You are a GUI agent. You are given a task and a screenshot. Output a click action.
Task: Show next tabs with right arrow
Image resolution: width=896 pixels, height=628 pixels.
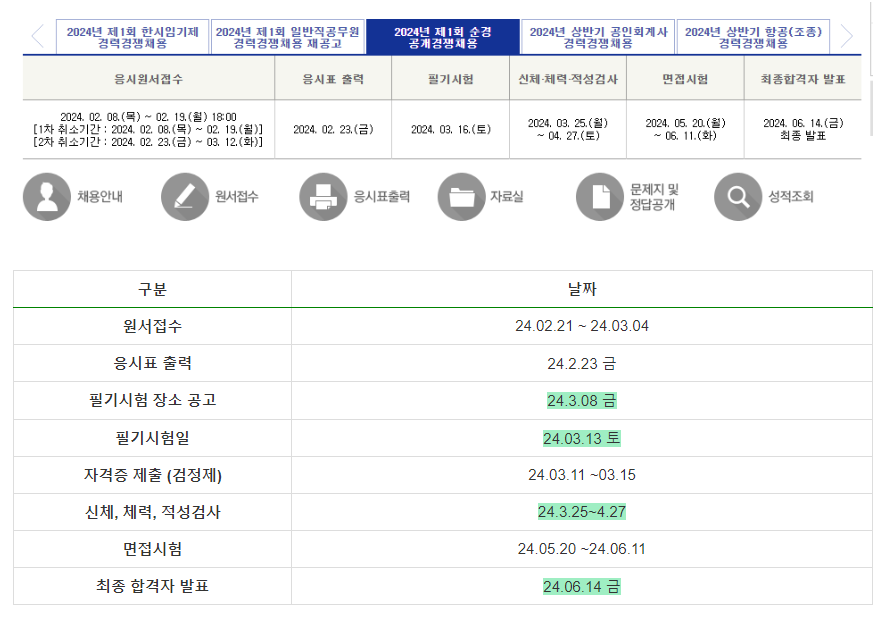847,37
